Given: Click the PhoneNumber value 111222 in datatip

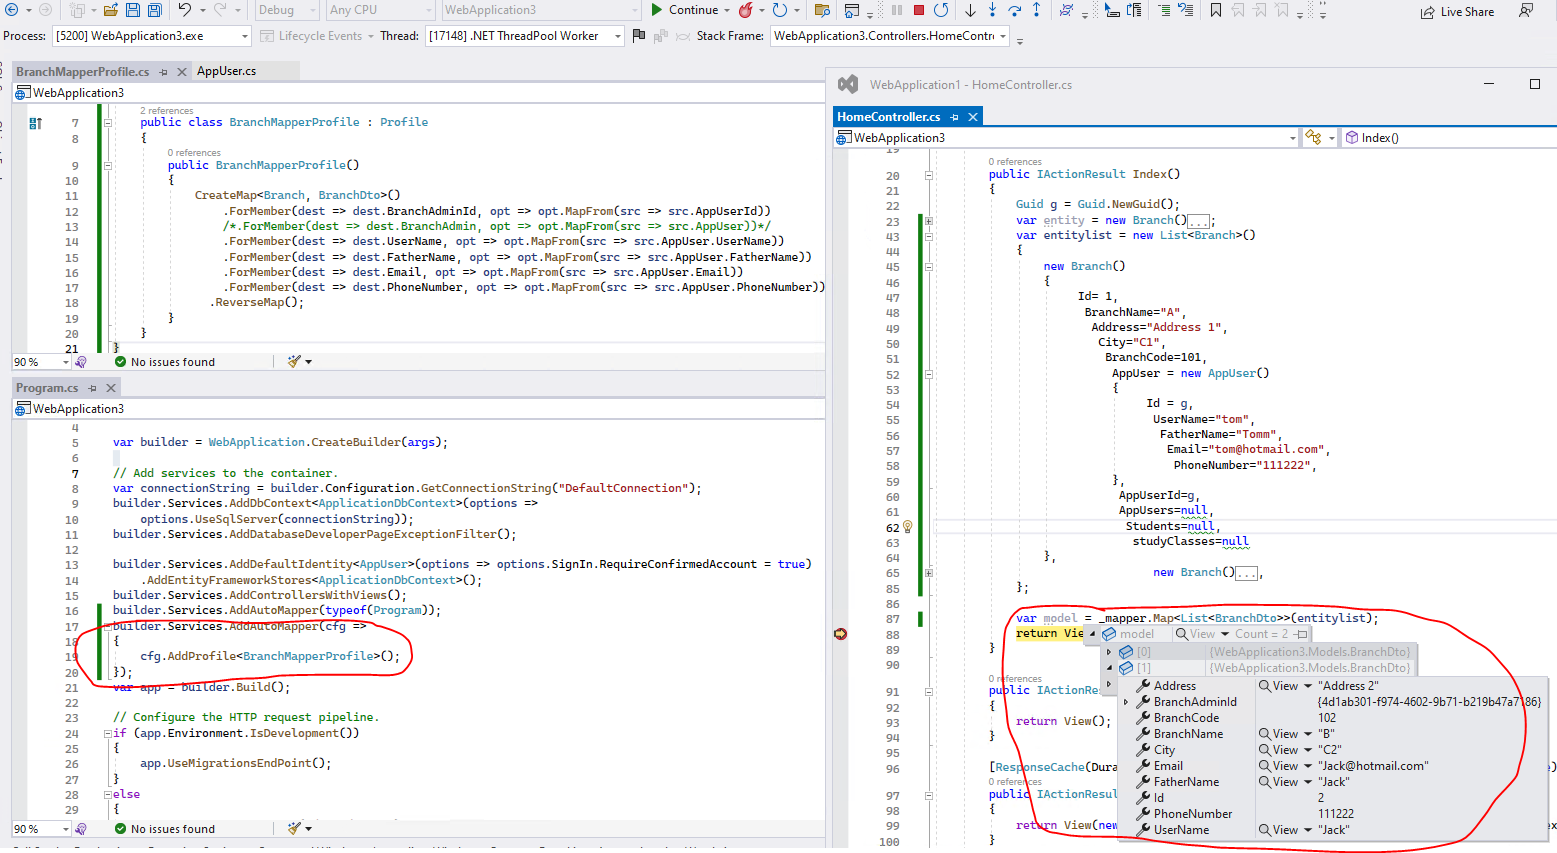Looking at the screenshot, I should pos(1336,814).
